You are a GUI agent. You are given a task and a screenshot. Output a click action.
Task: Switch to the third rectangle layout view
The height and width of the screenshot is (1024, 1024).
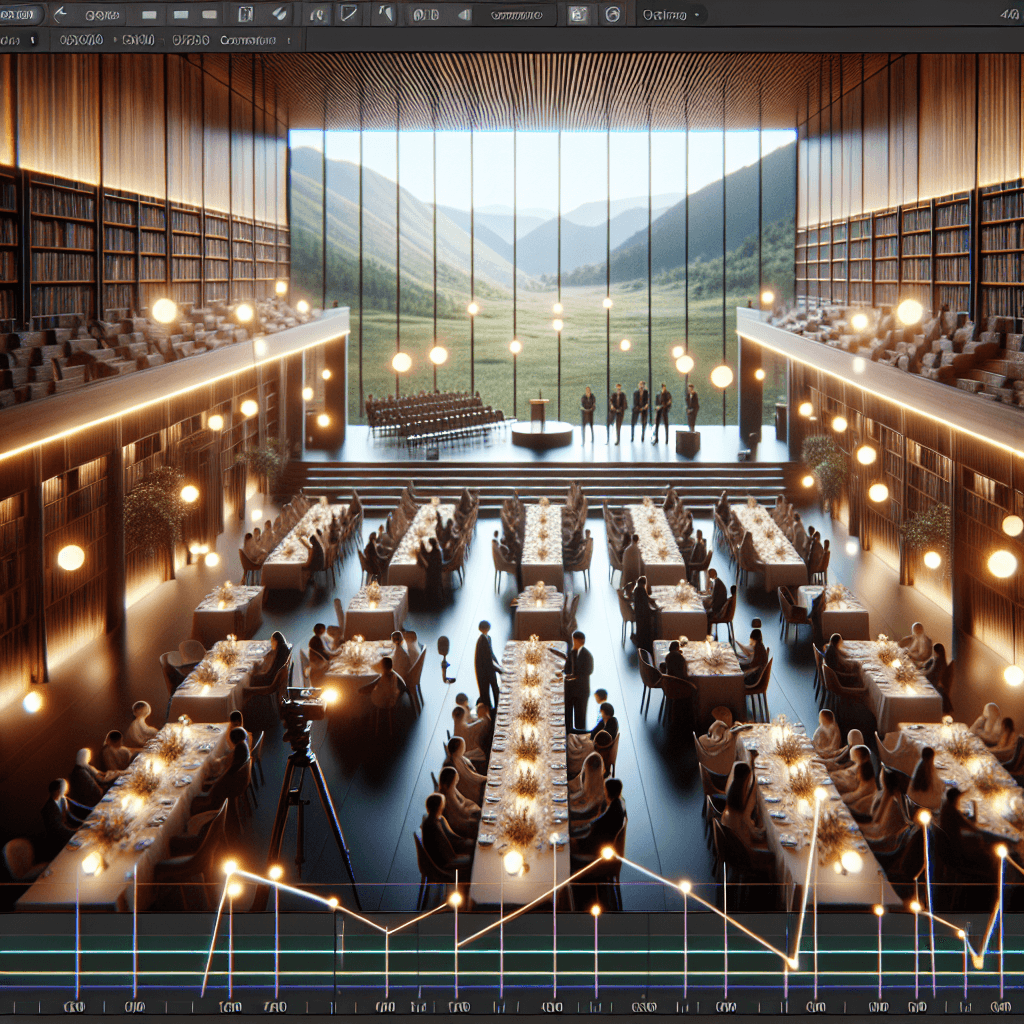tap(209, 14)
